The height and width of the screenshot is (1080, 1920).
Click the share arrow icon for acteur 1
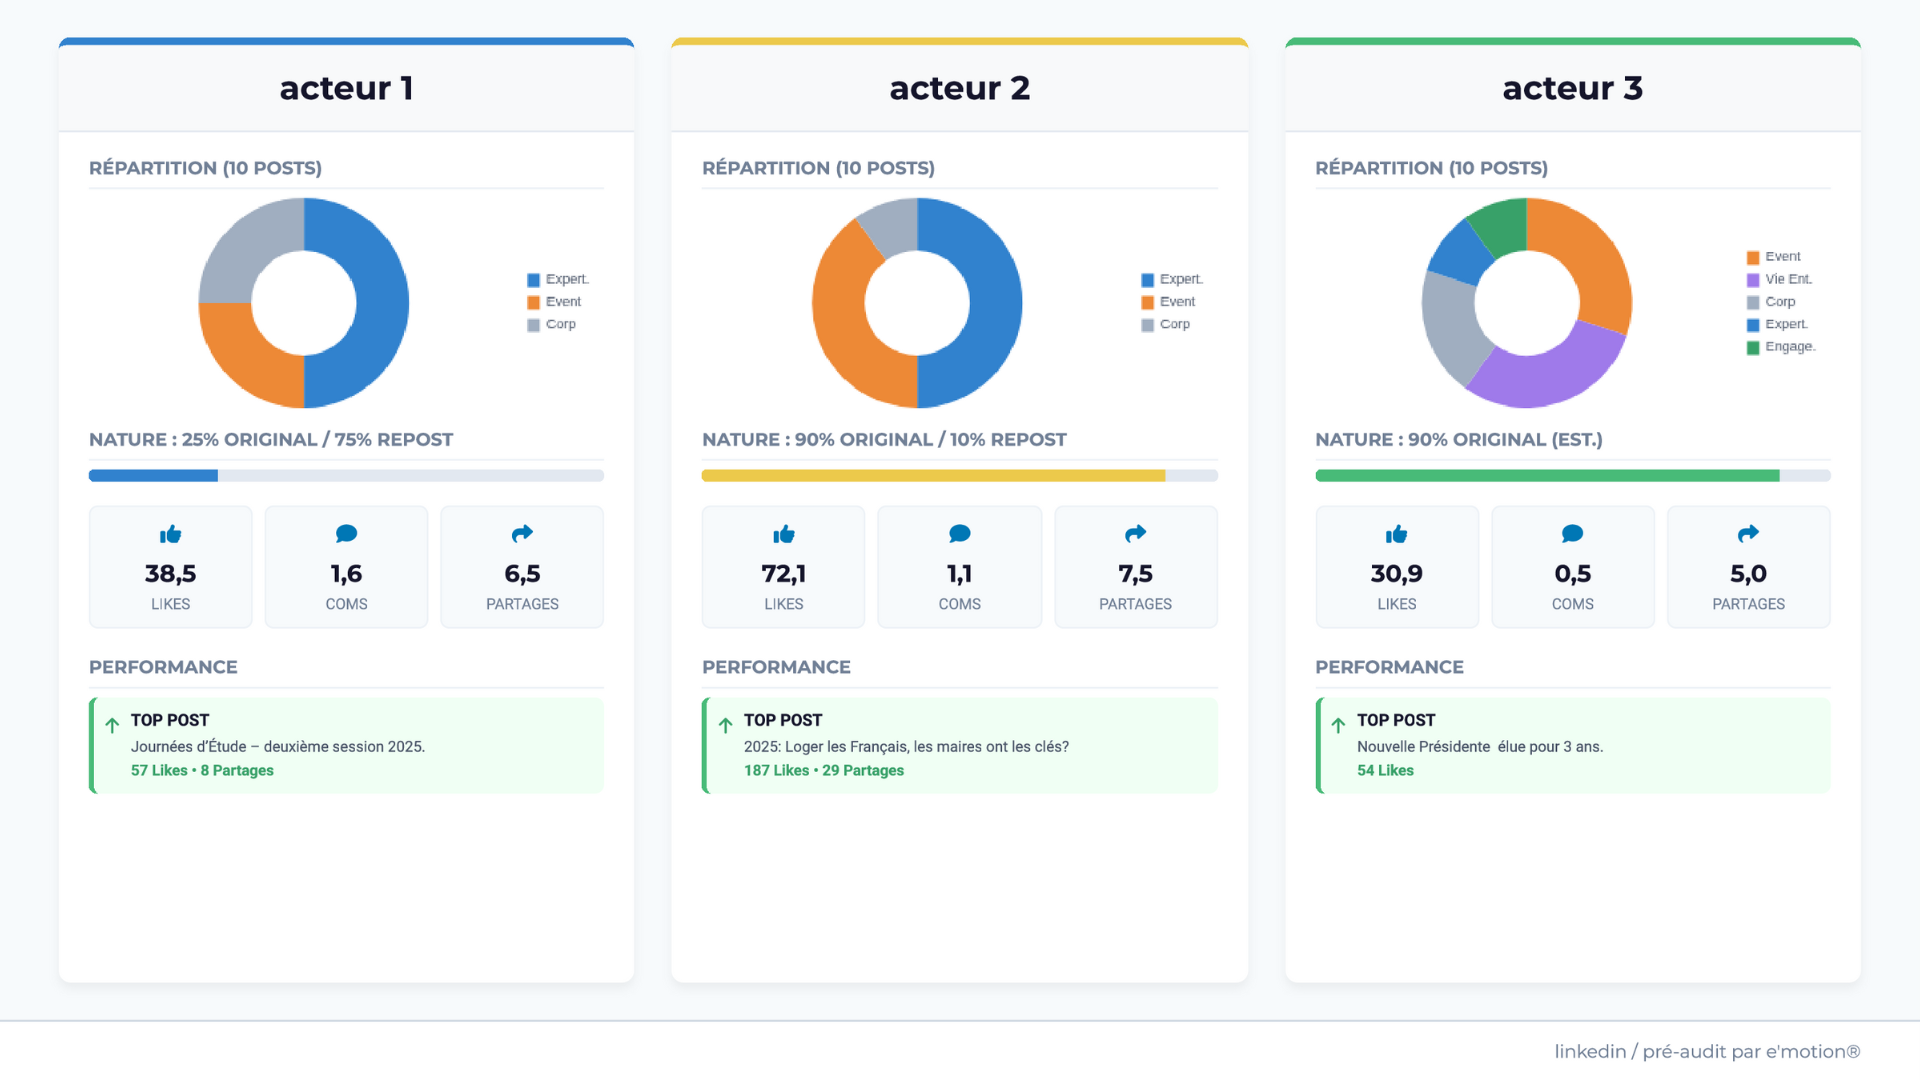(522, 534)
